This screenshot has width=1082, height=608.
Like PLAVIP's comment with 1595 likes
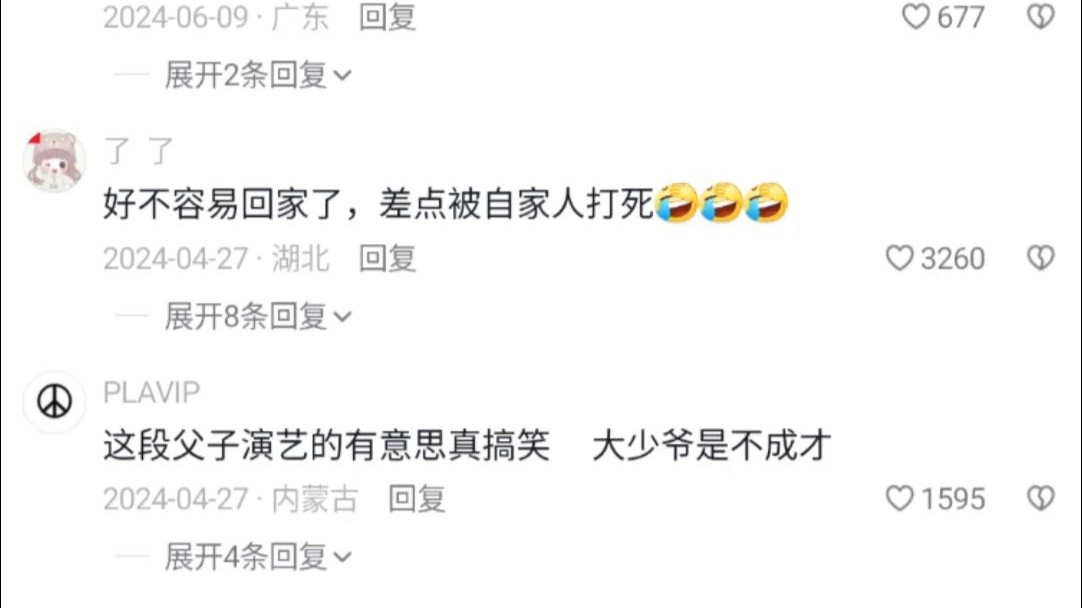coord(899,498)
